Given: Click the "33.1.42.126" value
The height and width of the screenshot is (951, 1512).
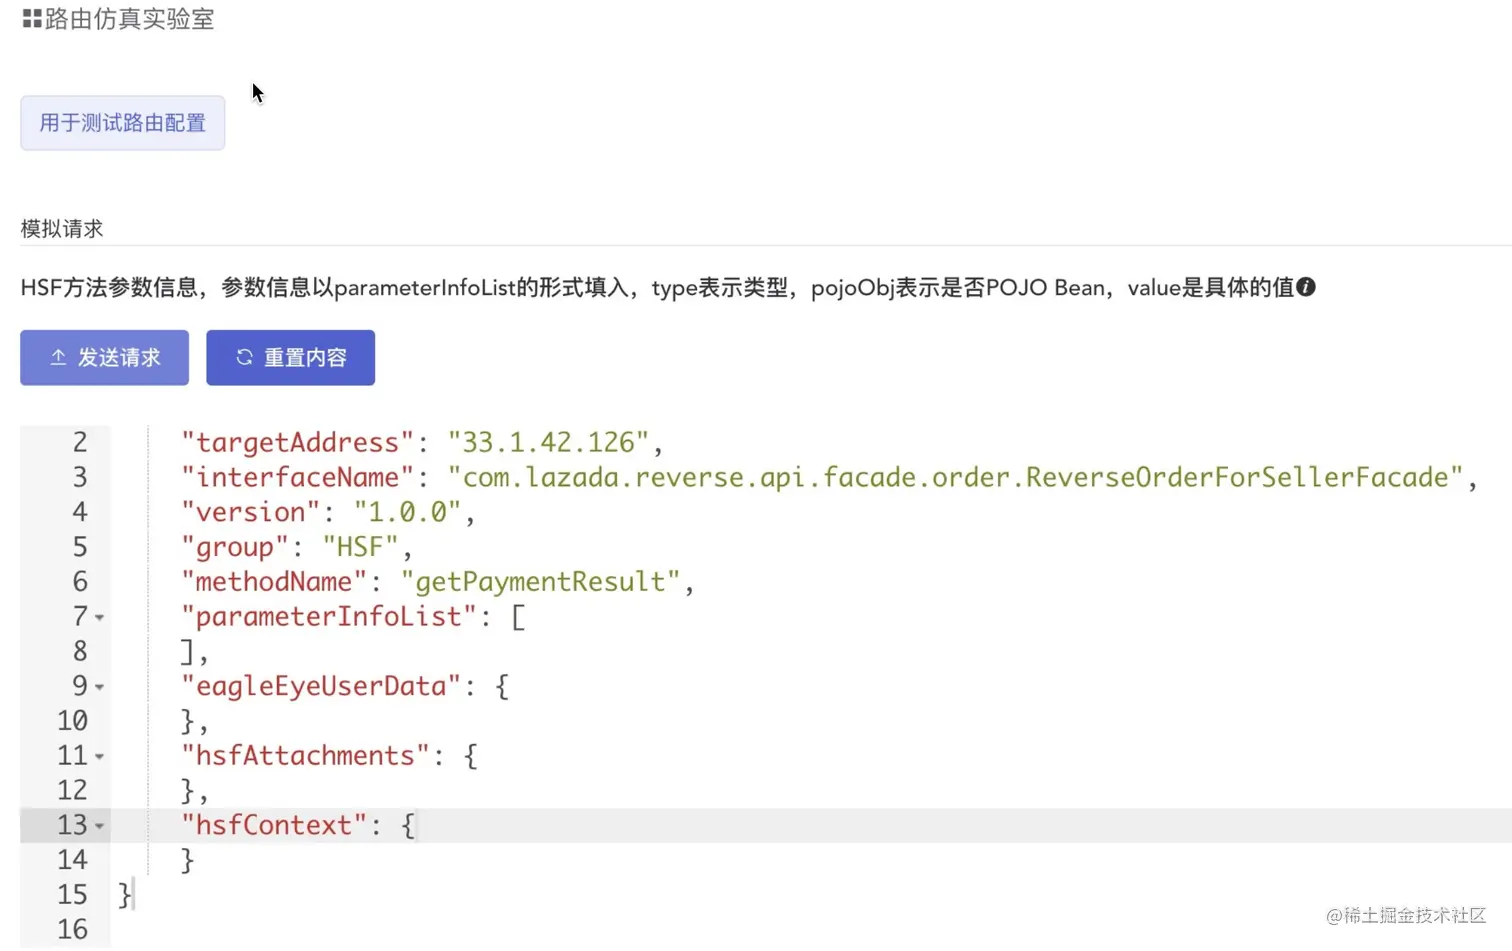Looking at the screenshot, I should 548,442.
